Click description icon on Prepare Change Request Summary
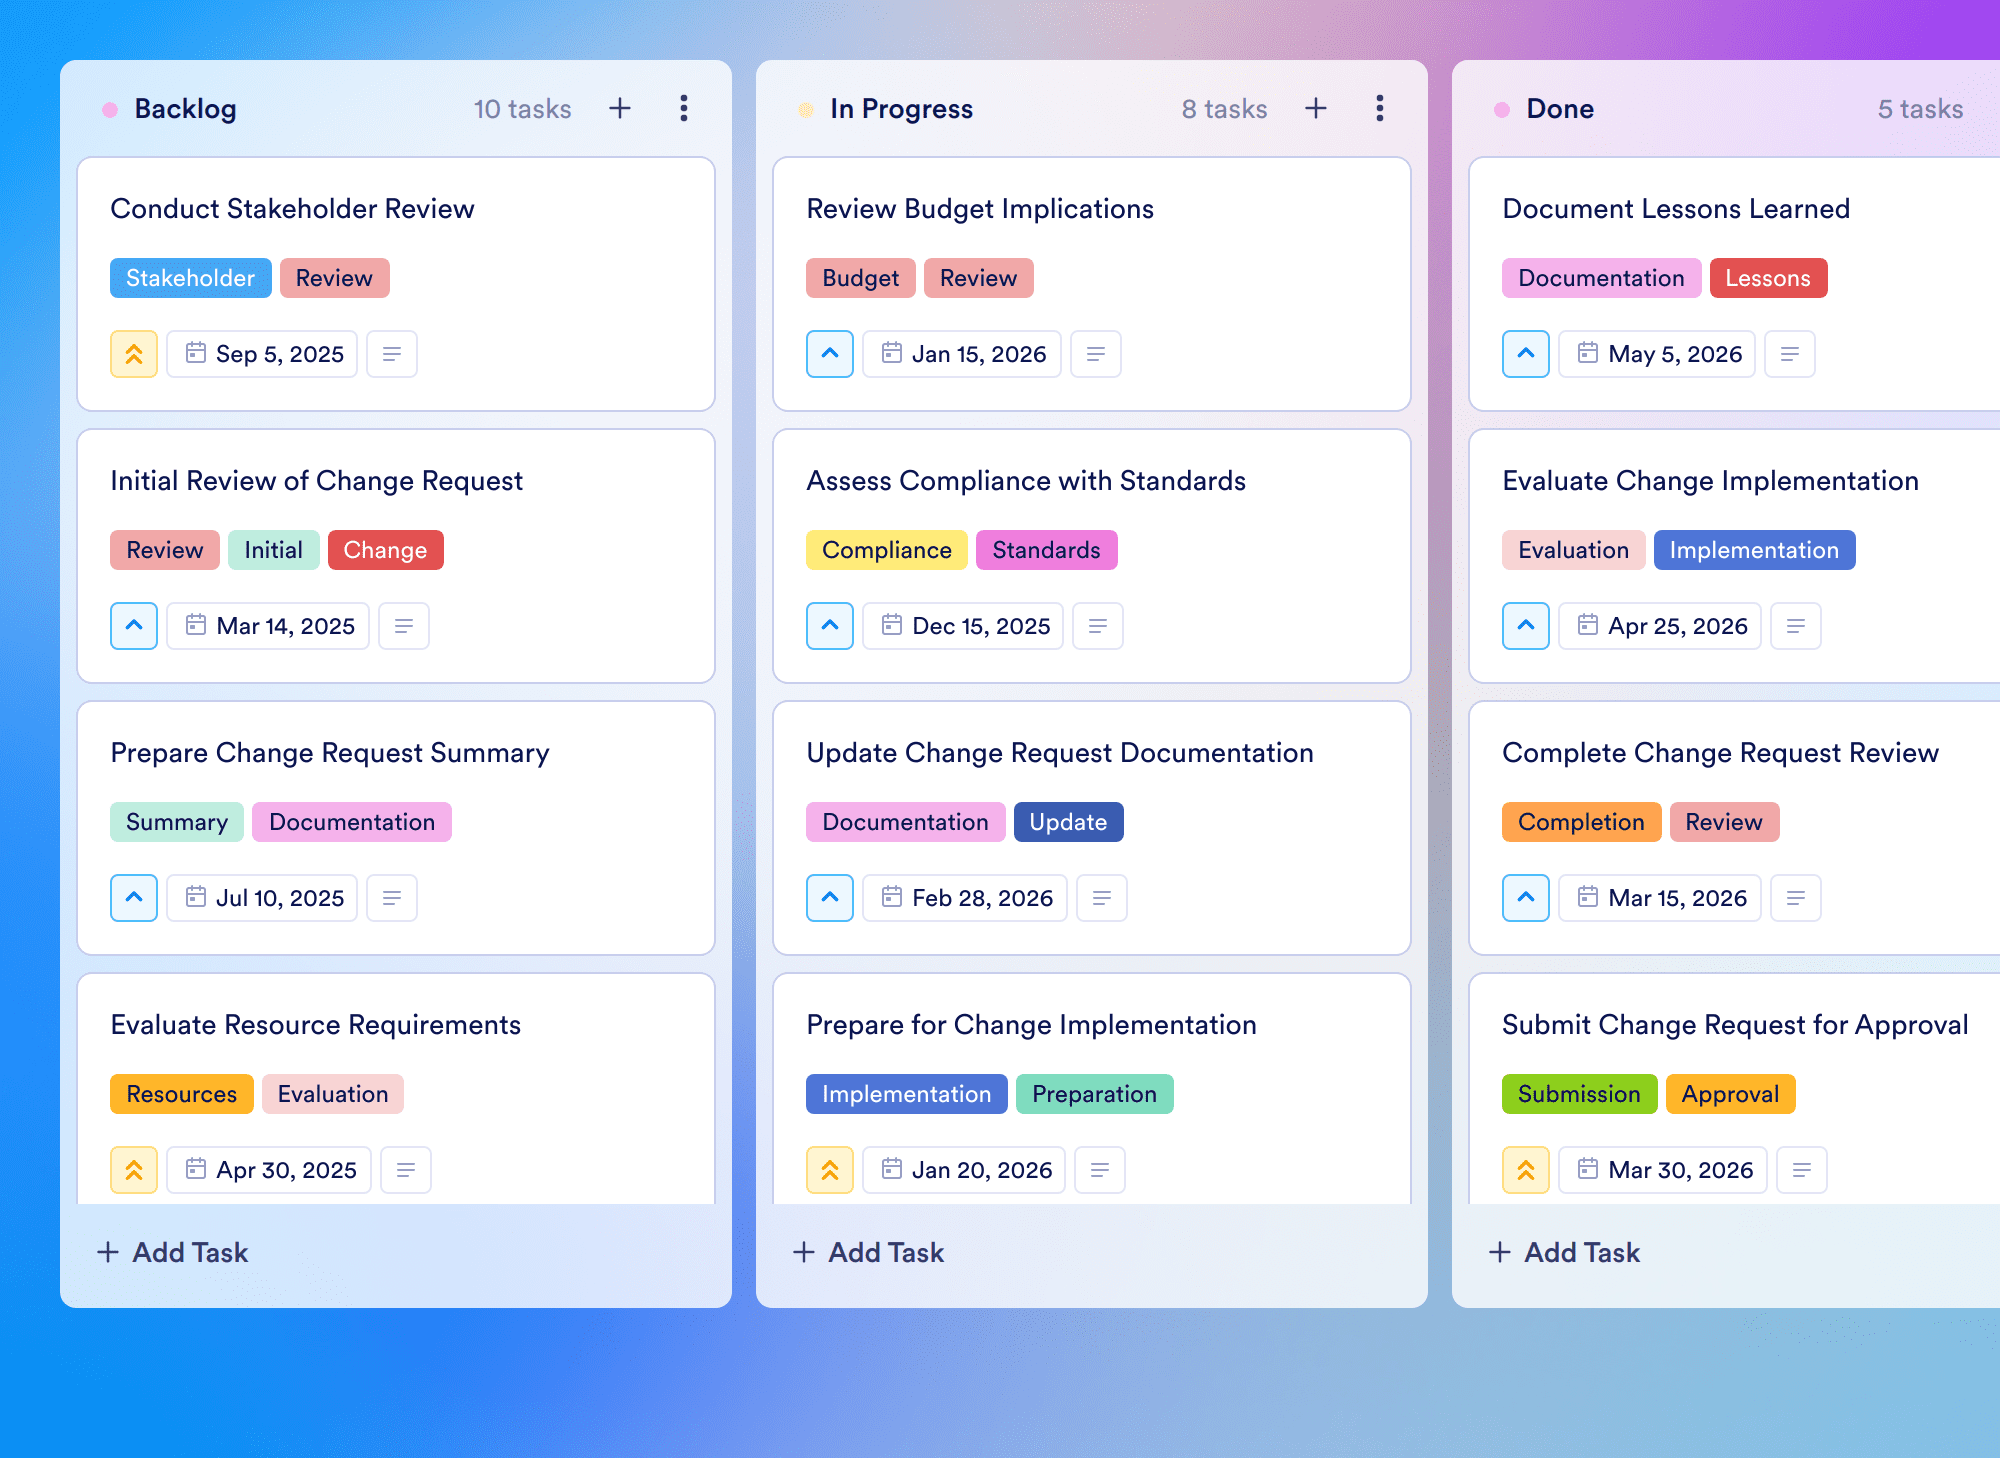 click(392, 898)
